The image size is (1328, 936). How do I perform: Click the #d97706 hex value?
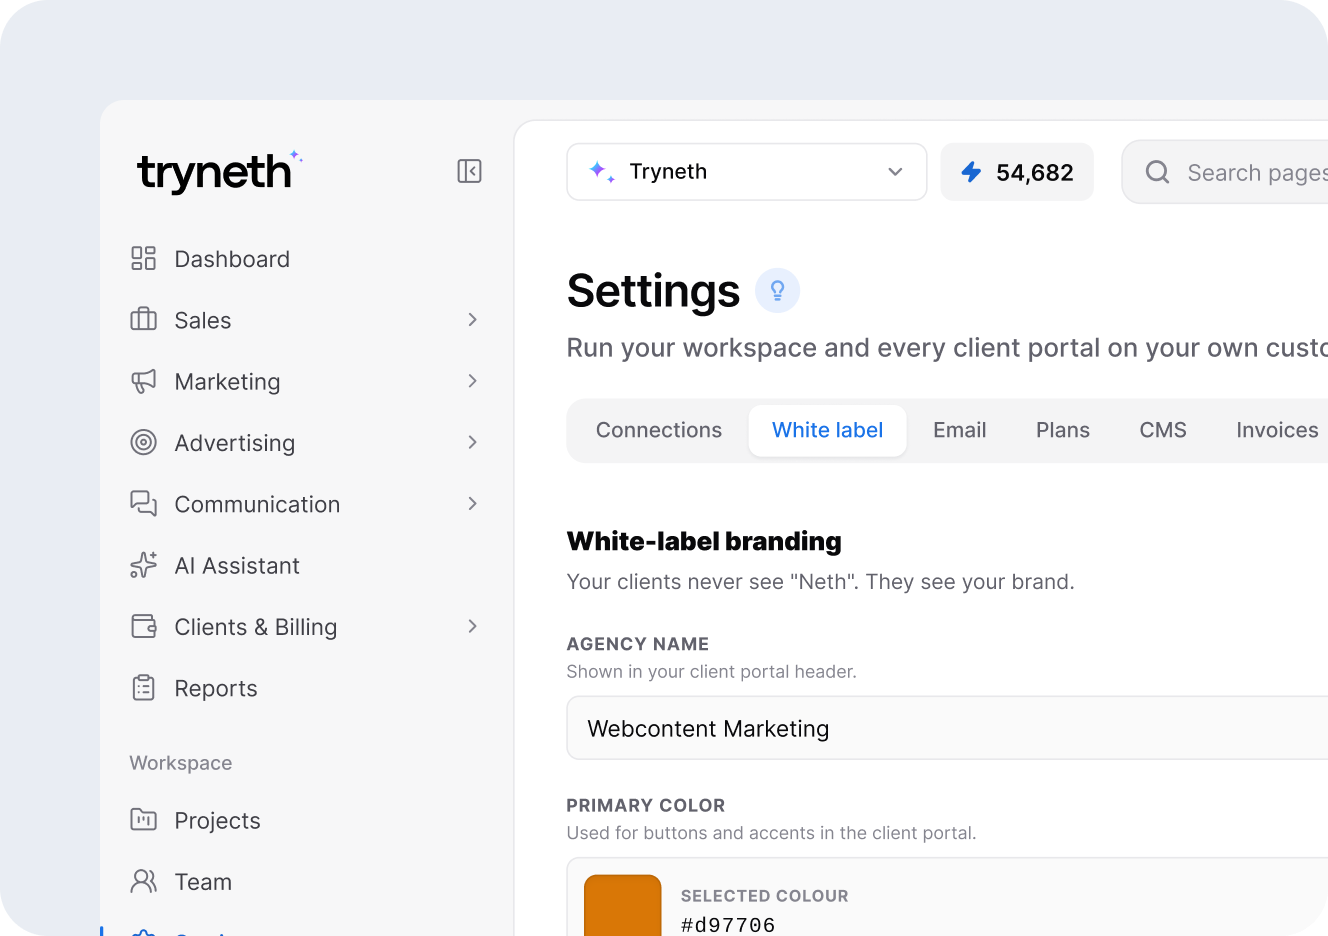[x=728, y=925]
